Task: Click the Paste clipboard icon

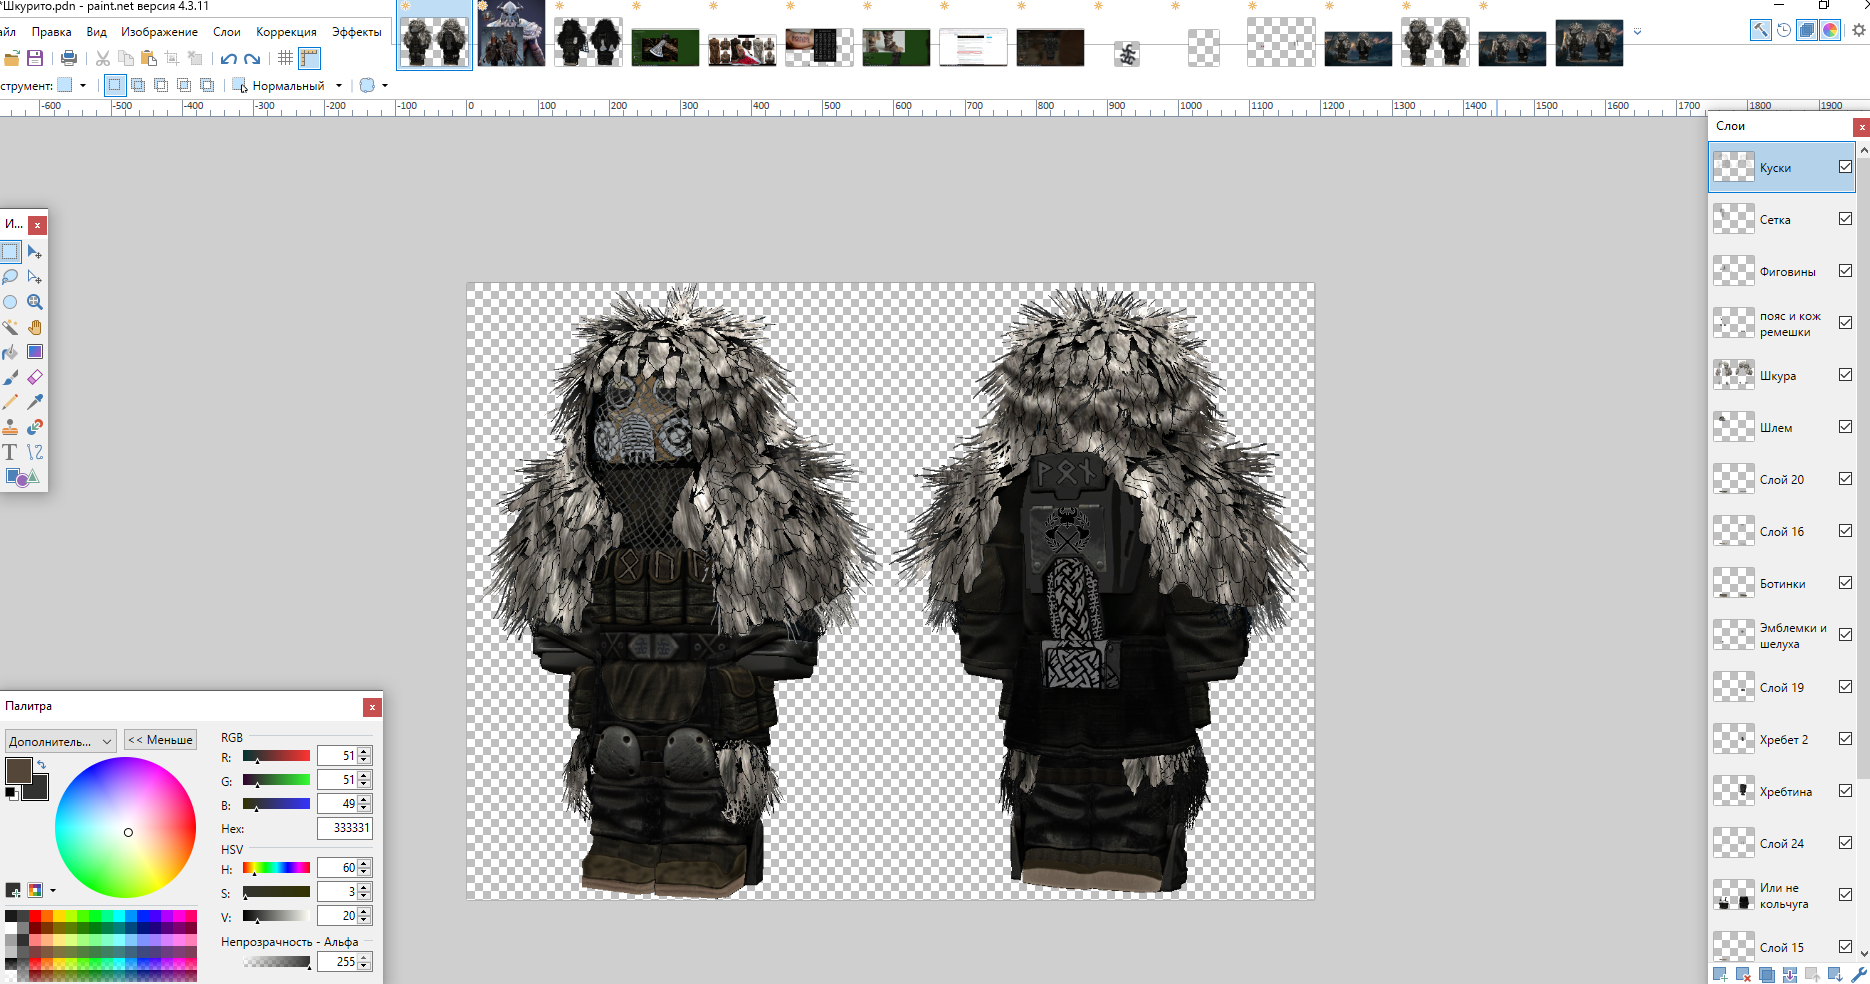Action: [149, 58]
